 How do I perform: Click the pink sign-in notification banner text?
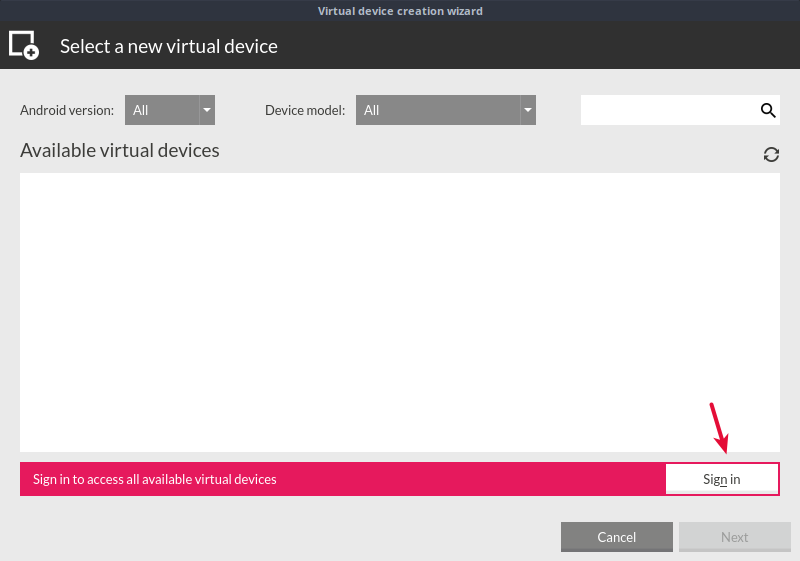[x=155, y=479]
